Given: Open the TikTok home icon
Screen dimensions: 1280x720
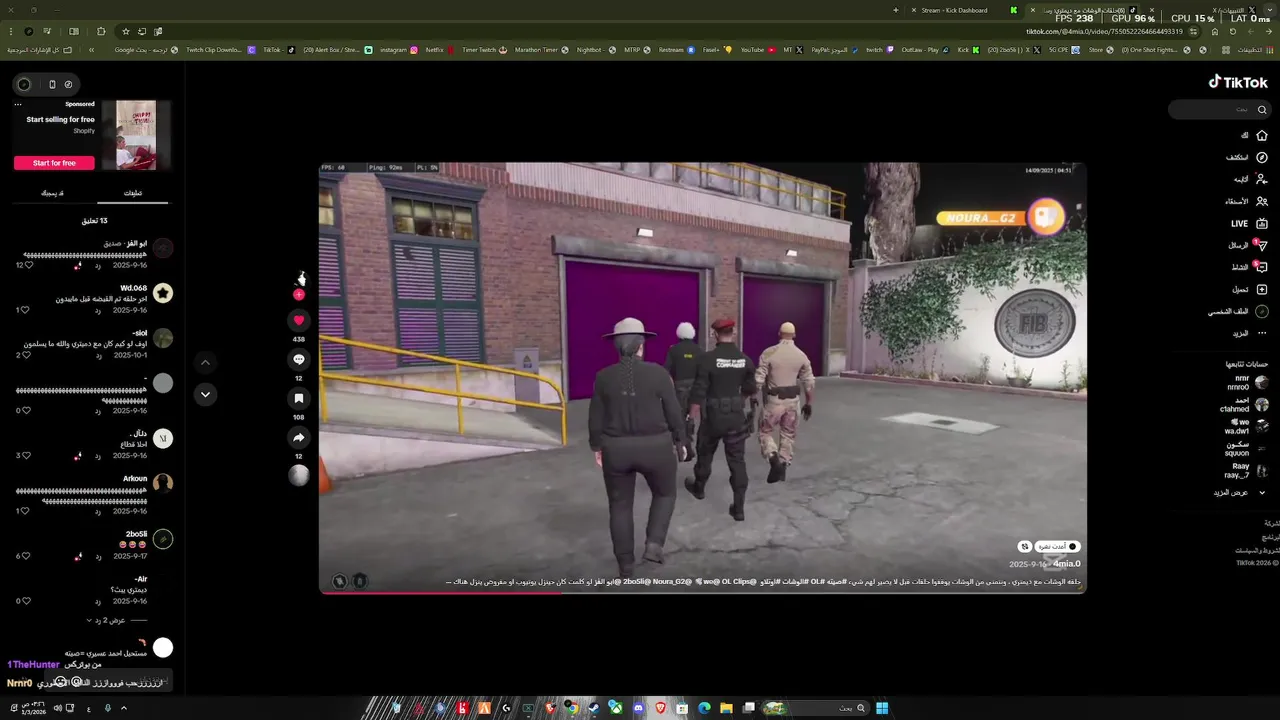Looking at the screenshot, I should pyautogui.click(x=1262, y=135).
